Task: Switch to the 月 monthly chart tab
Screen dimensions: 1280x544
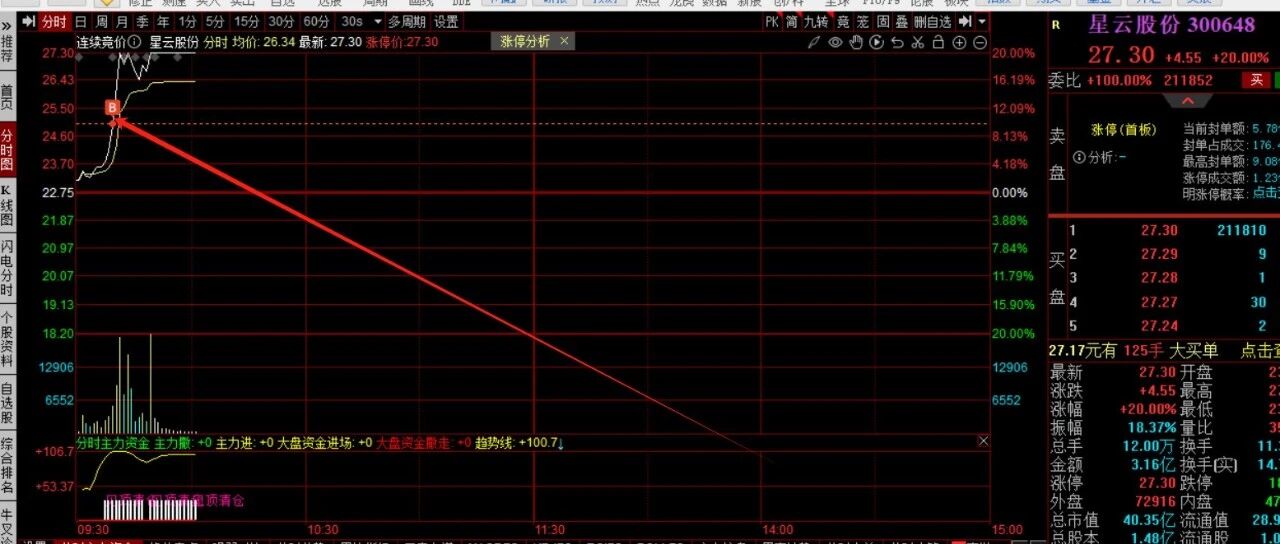Action: (x=121, y=21)
